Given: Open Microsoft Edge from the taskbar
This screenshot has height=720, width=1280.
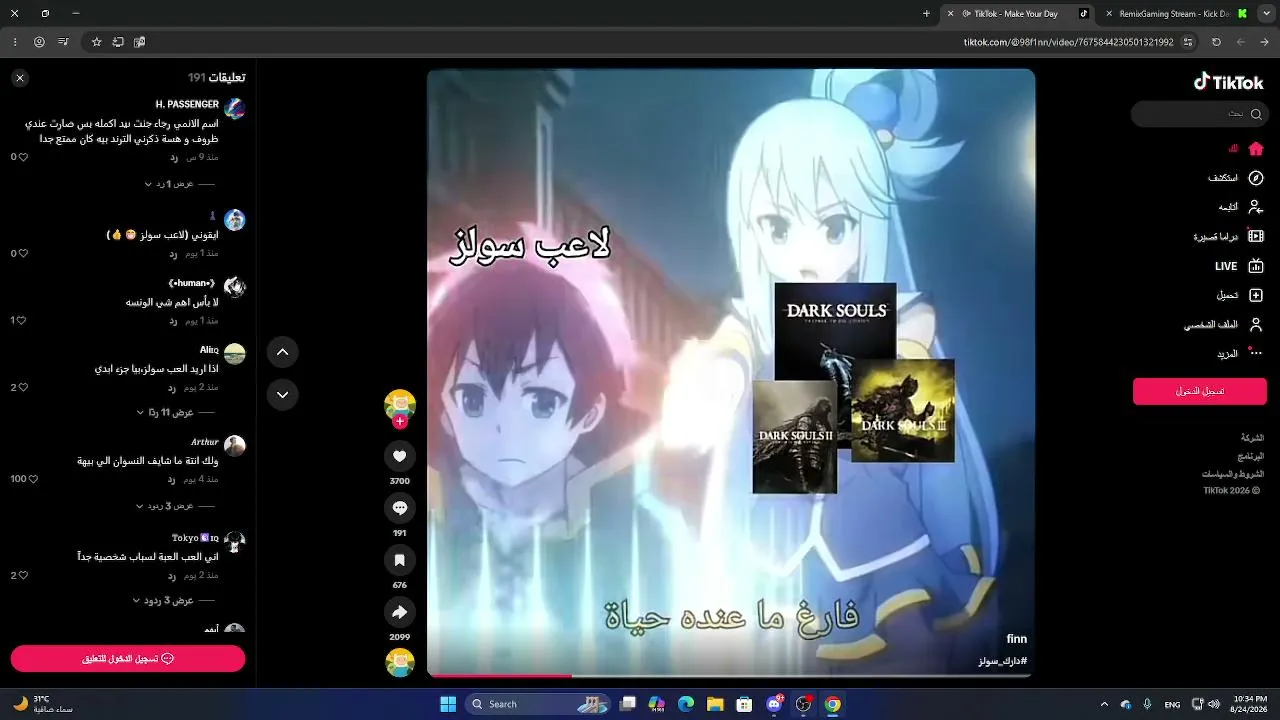Looking at the screenshot, I should coord(686,704).
